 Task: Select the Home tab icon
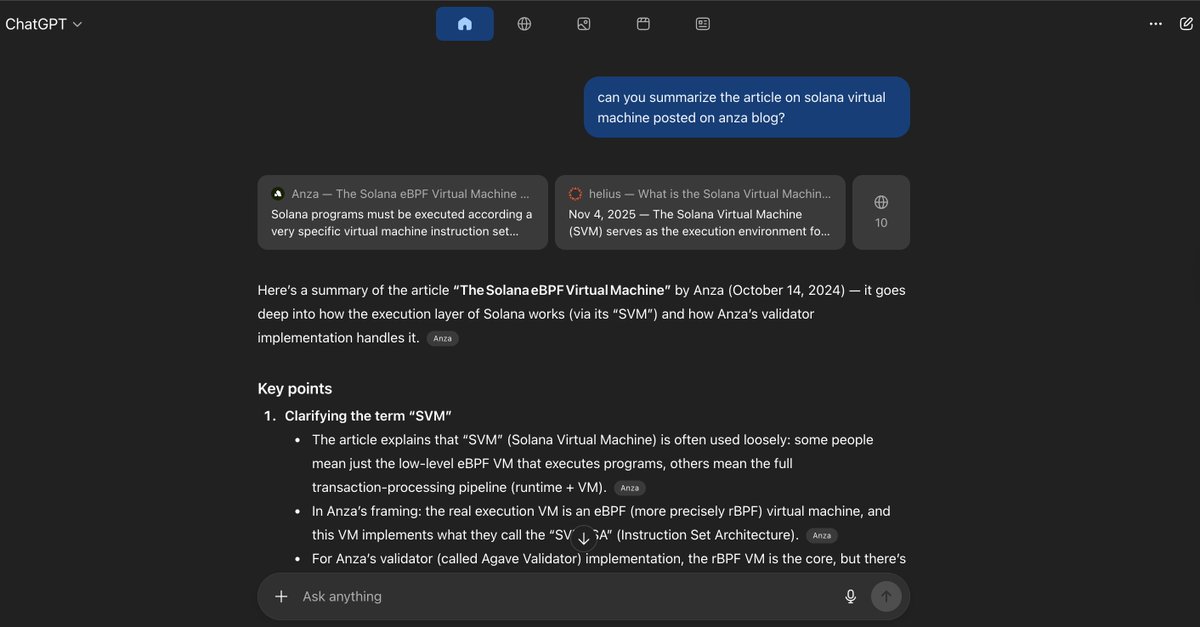tap(464, 24)
